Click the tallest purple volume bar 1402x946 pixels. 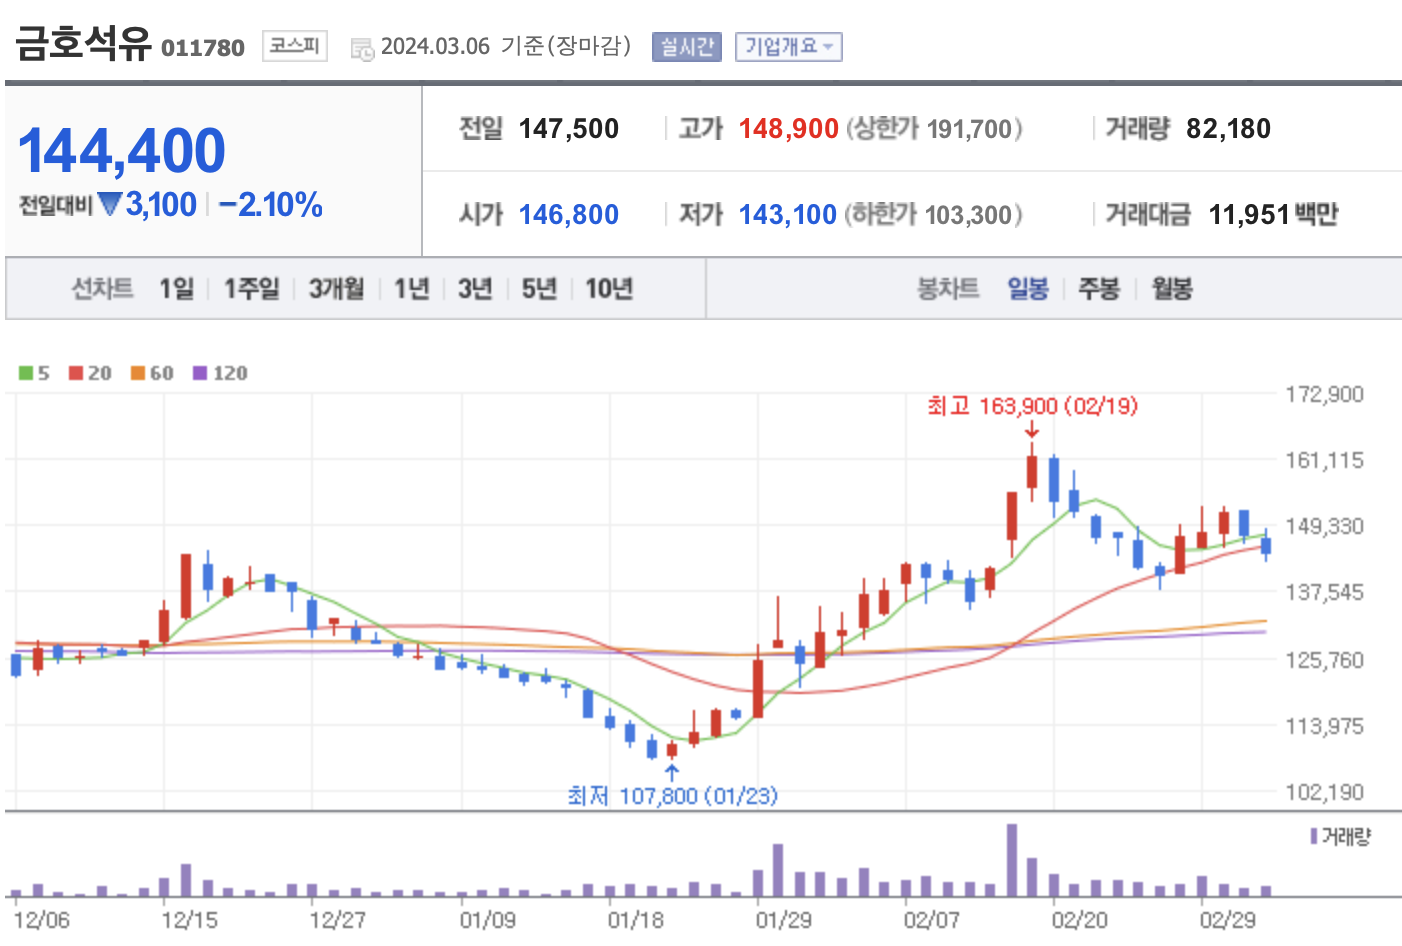pyautogui.click(x=1012, y=860)
